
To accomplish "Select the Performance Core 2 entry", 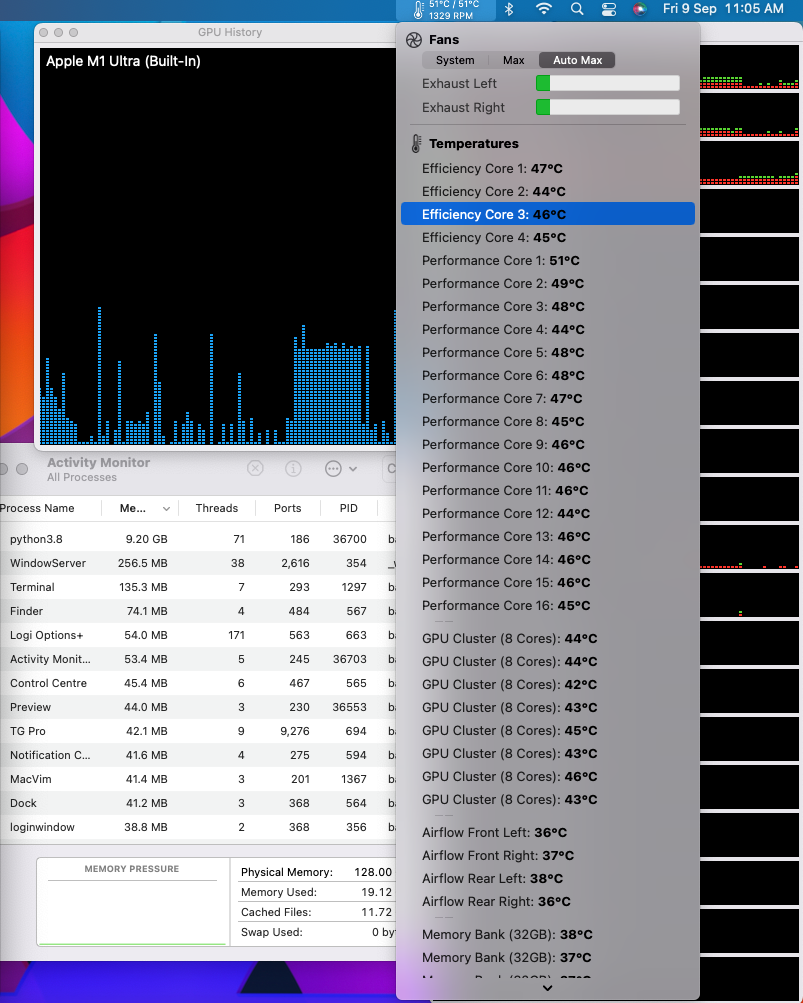I will [x=548, y=283].
